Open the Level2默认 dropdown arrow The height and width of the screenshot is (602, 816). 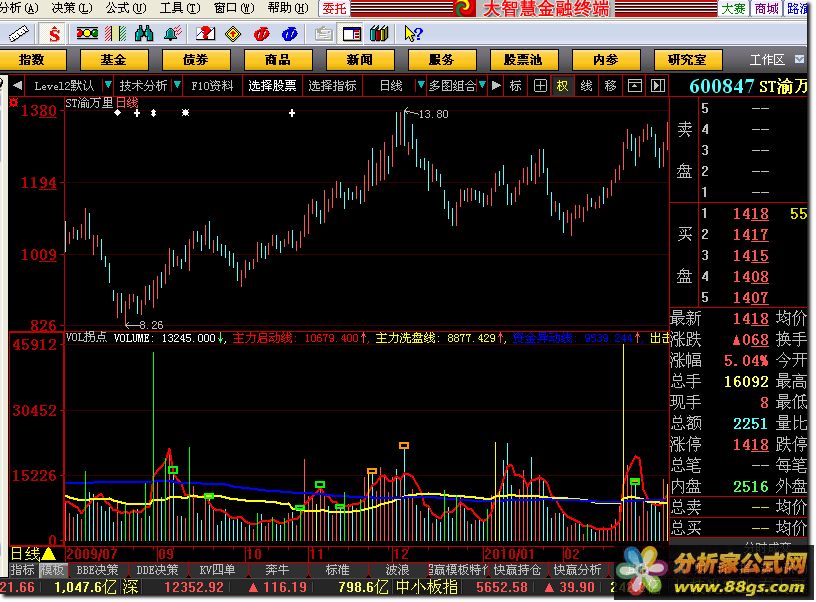click(107, 85)
